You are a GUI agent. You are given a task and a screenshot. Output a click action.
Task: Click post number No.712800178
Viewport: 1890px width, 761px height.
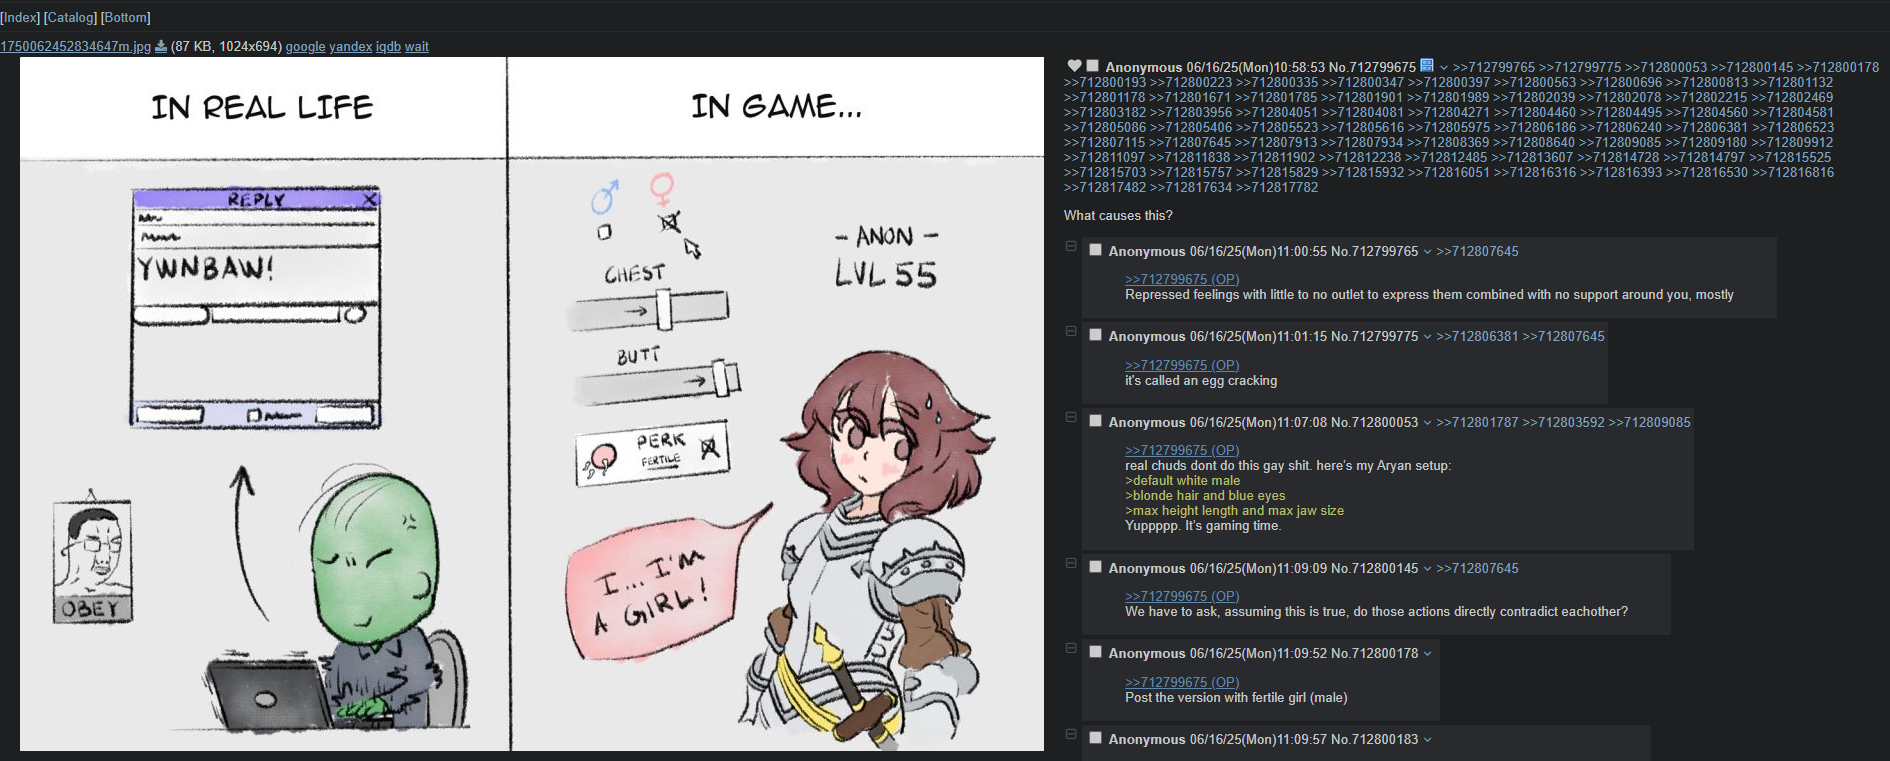tap(1374, 654)
